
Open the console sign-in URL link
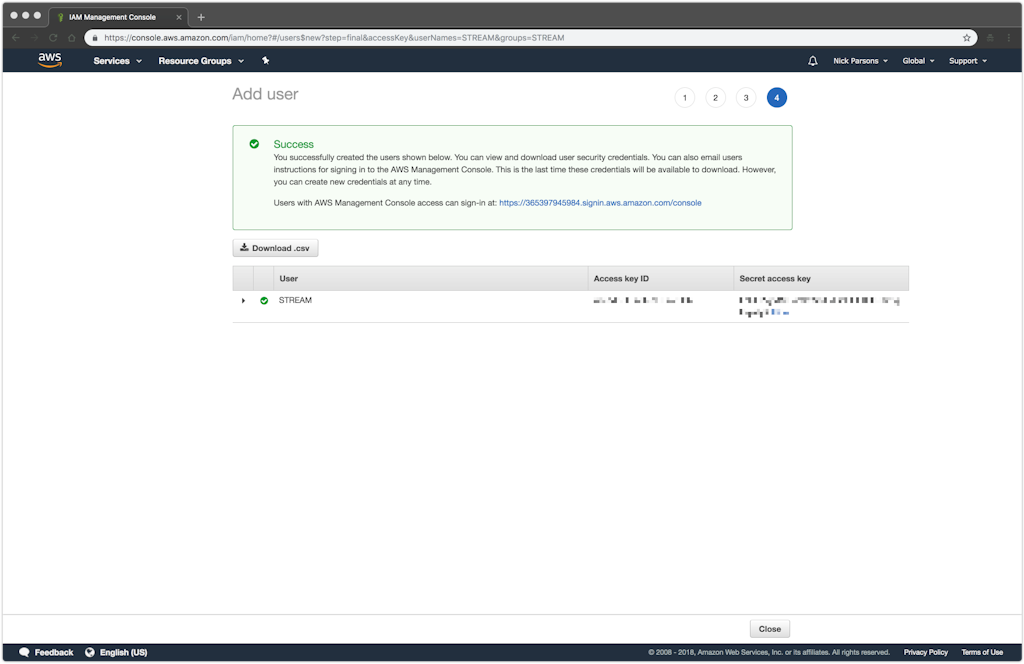600,203
